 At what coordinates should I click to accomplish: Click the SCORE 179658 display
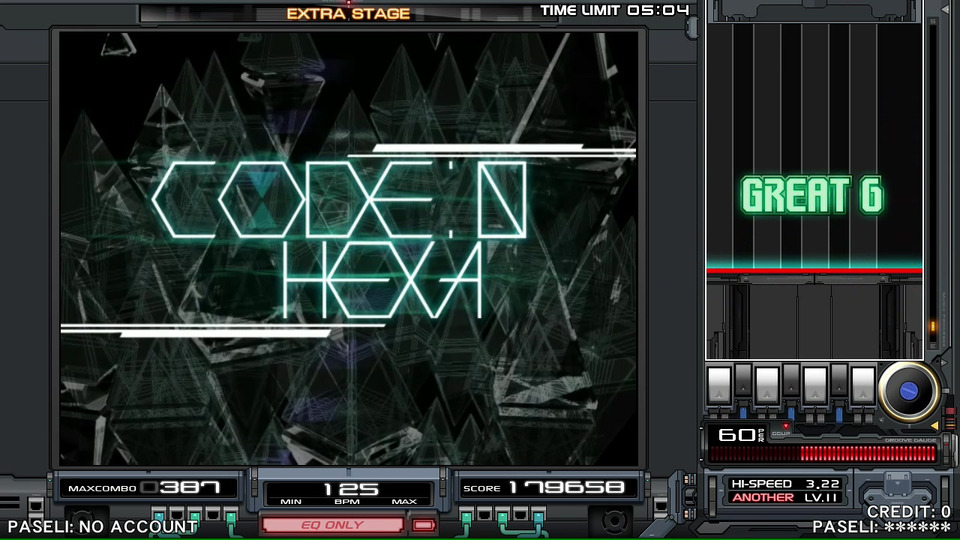[544, 487]
